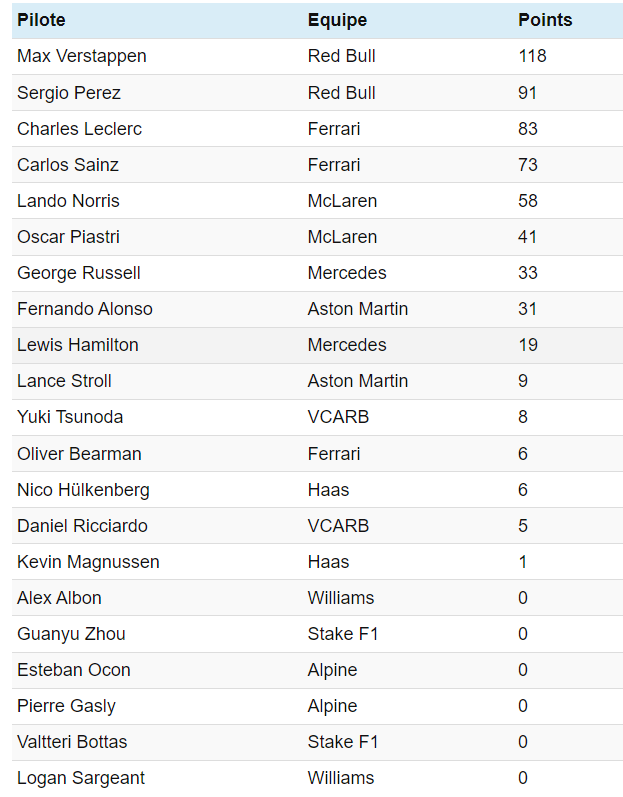This screenshot has height=797, width=623.
Task: Click the Sergio Perez row name
Action: (x=69, y=93)
